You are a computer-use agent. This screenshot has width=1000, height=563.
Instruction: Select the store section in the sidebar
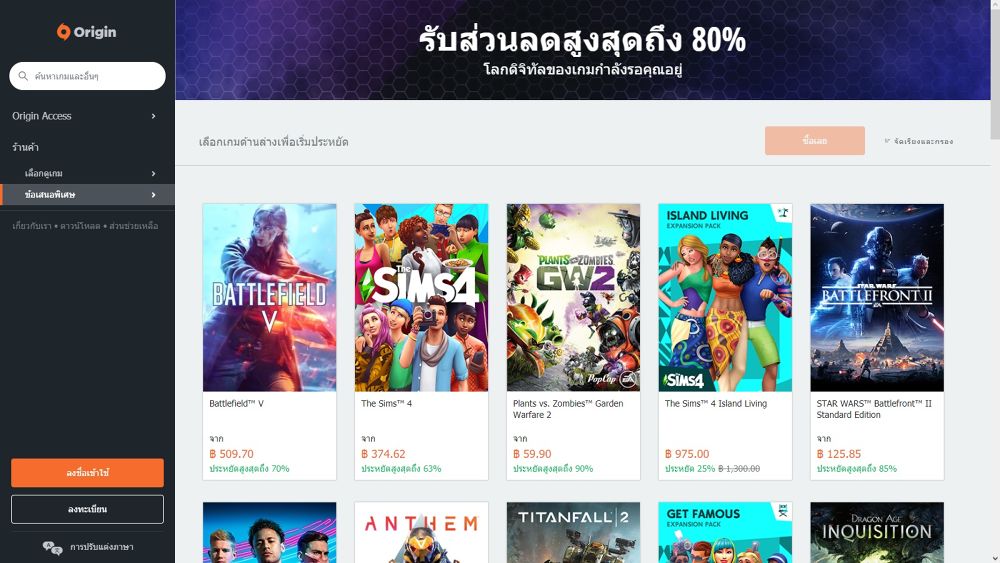pos(26,147)
